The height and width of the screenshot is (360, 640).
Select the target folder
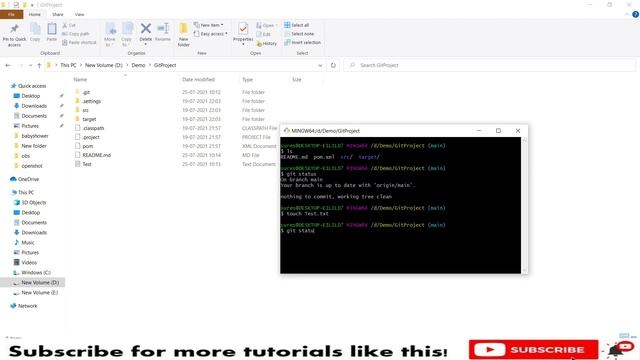pos(89,119)
